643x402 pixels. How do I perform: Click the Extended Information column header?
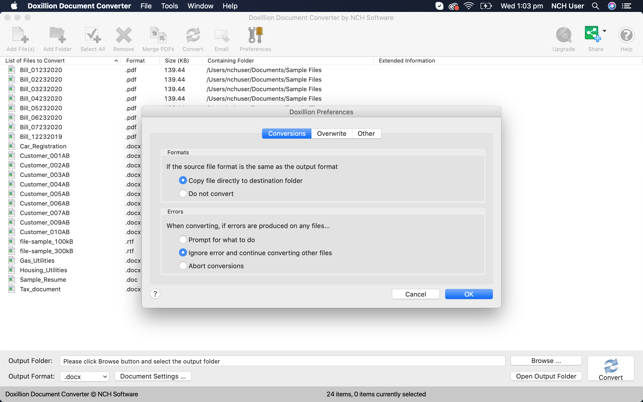click(x=508, y=61)
